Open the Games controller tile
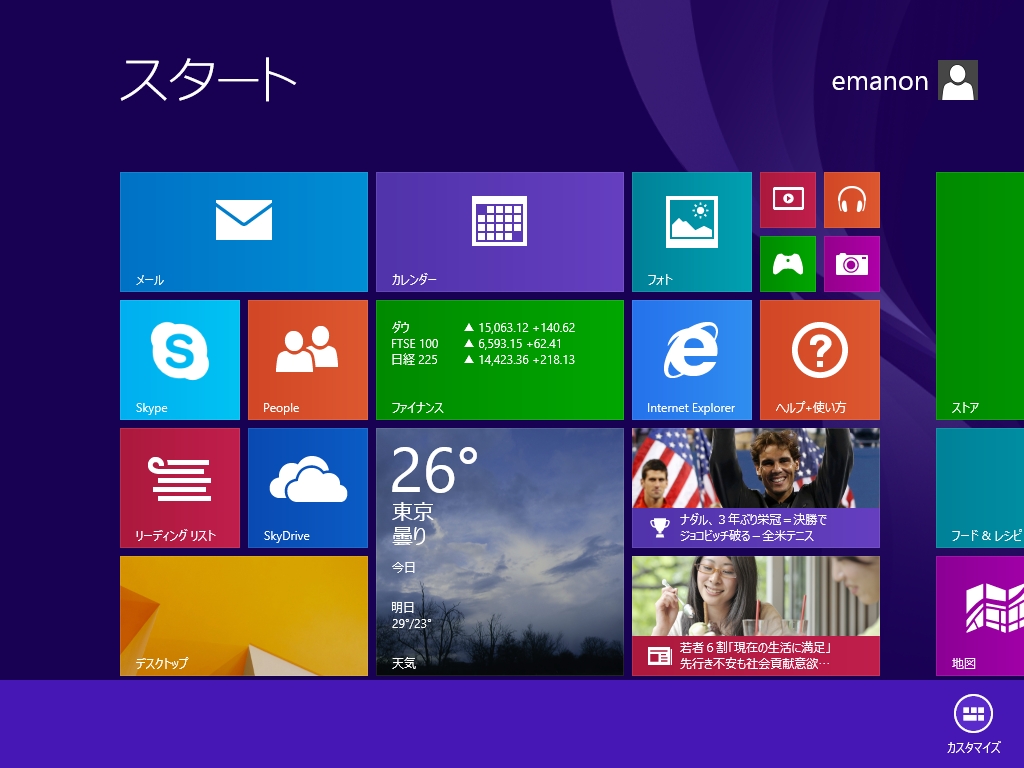The width and height of the screenshot is (1024, 768). tap(788, 264)
